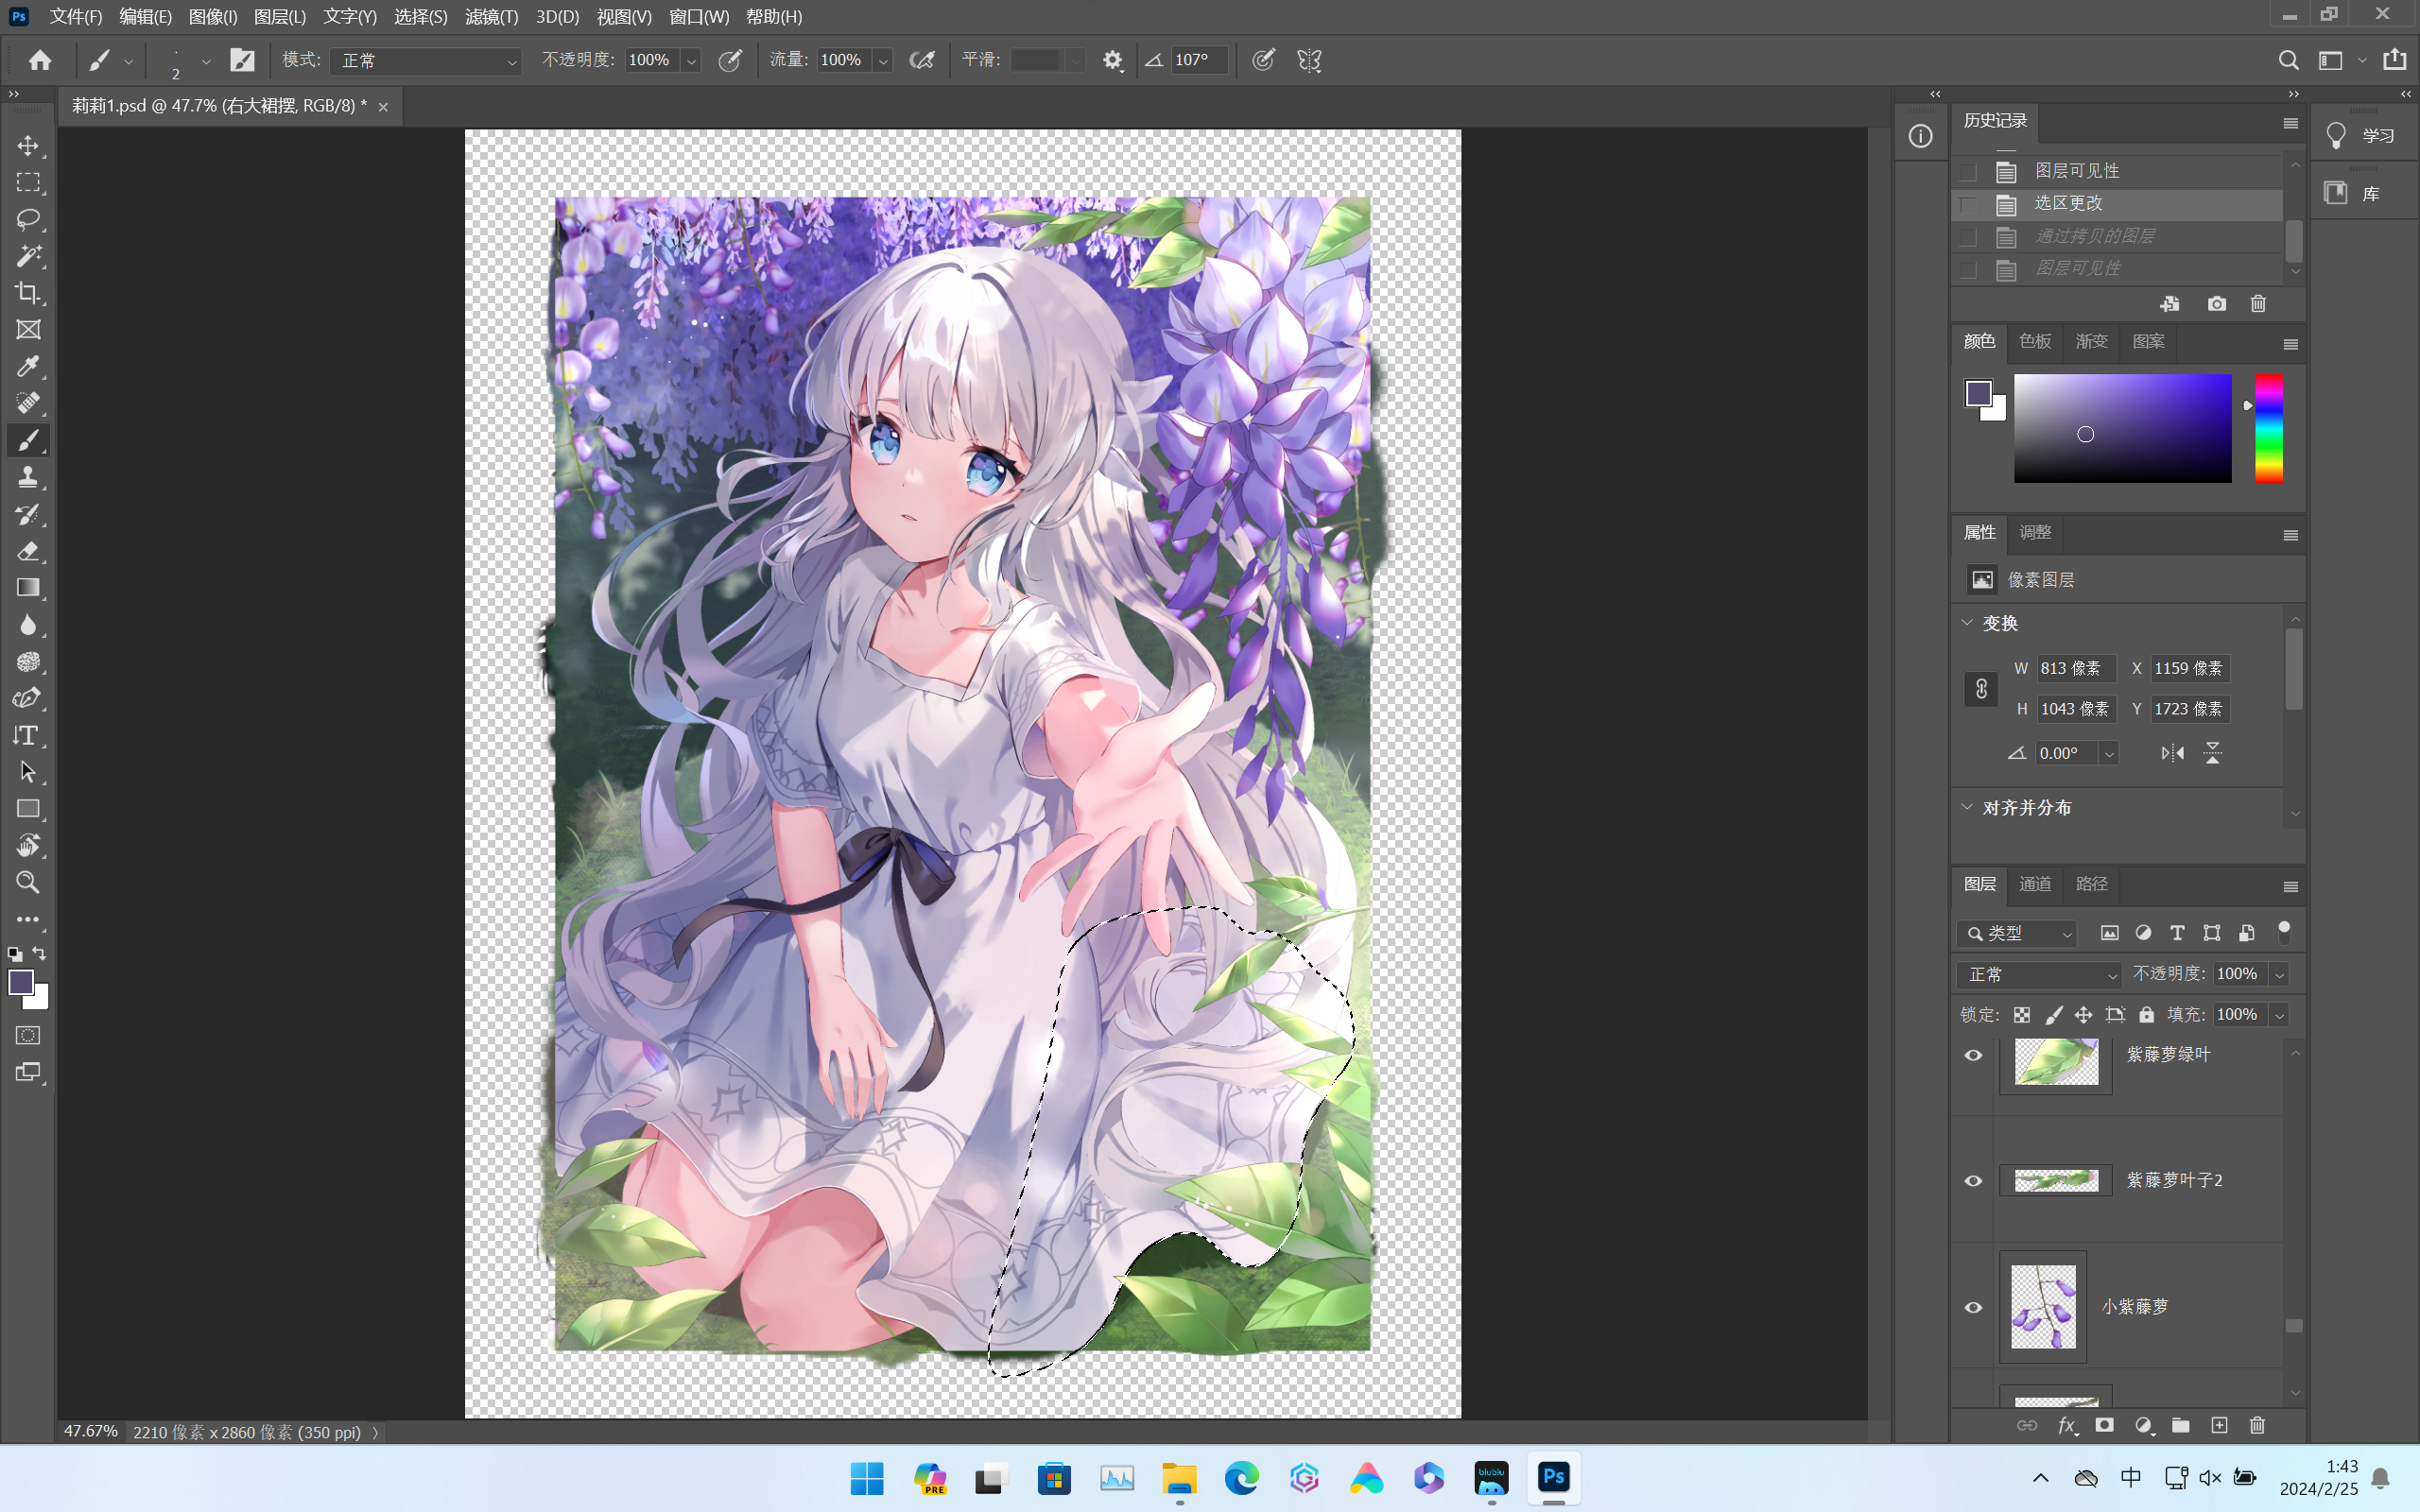Select the Crop tool
2420x1512 pixels.
click(28, 293)
